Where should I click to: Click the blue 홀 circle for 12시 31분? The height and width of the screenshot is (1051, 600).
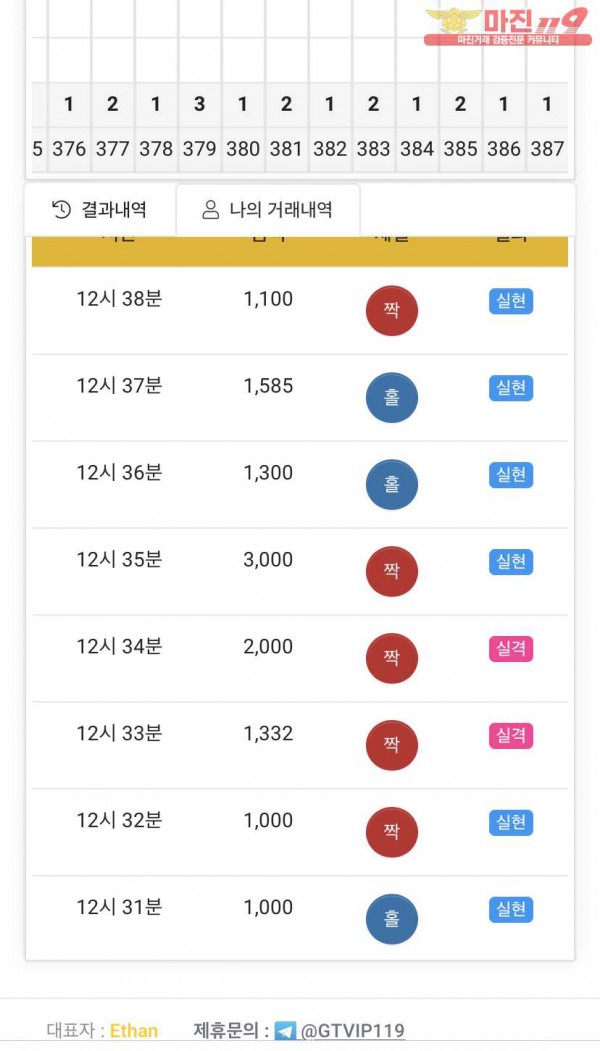[392, 919]
